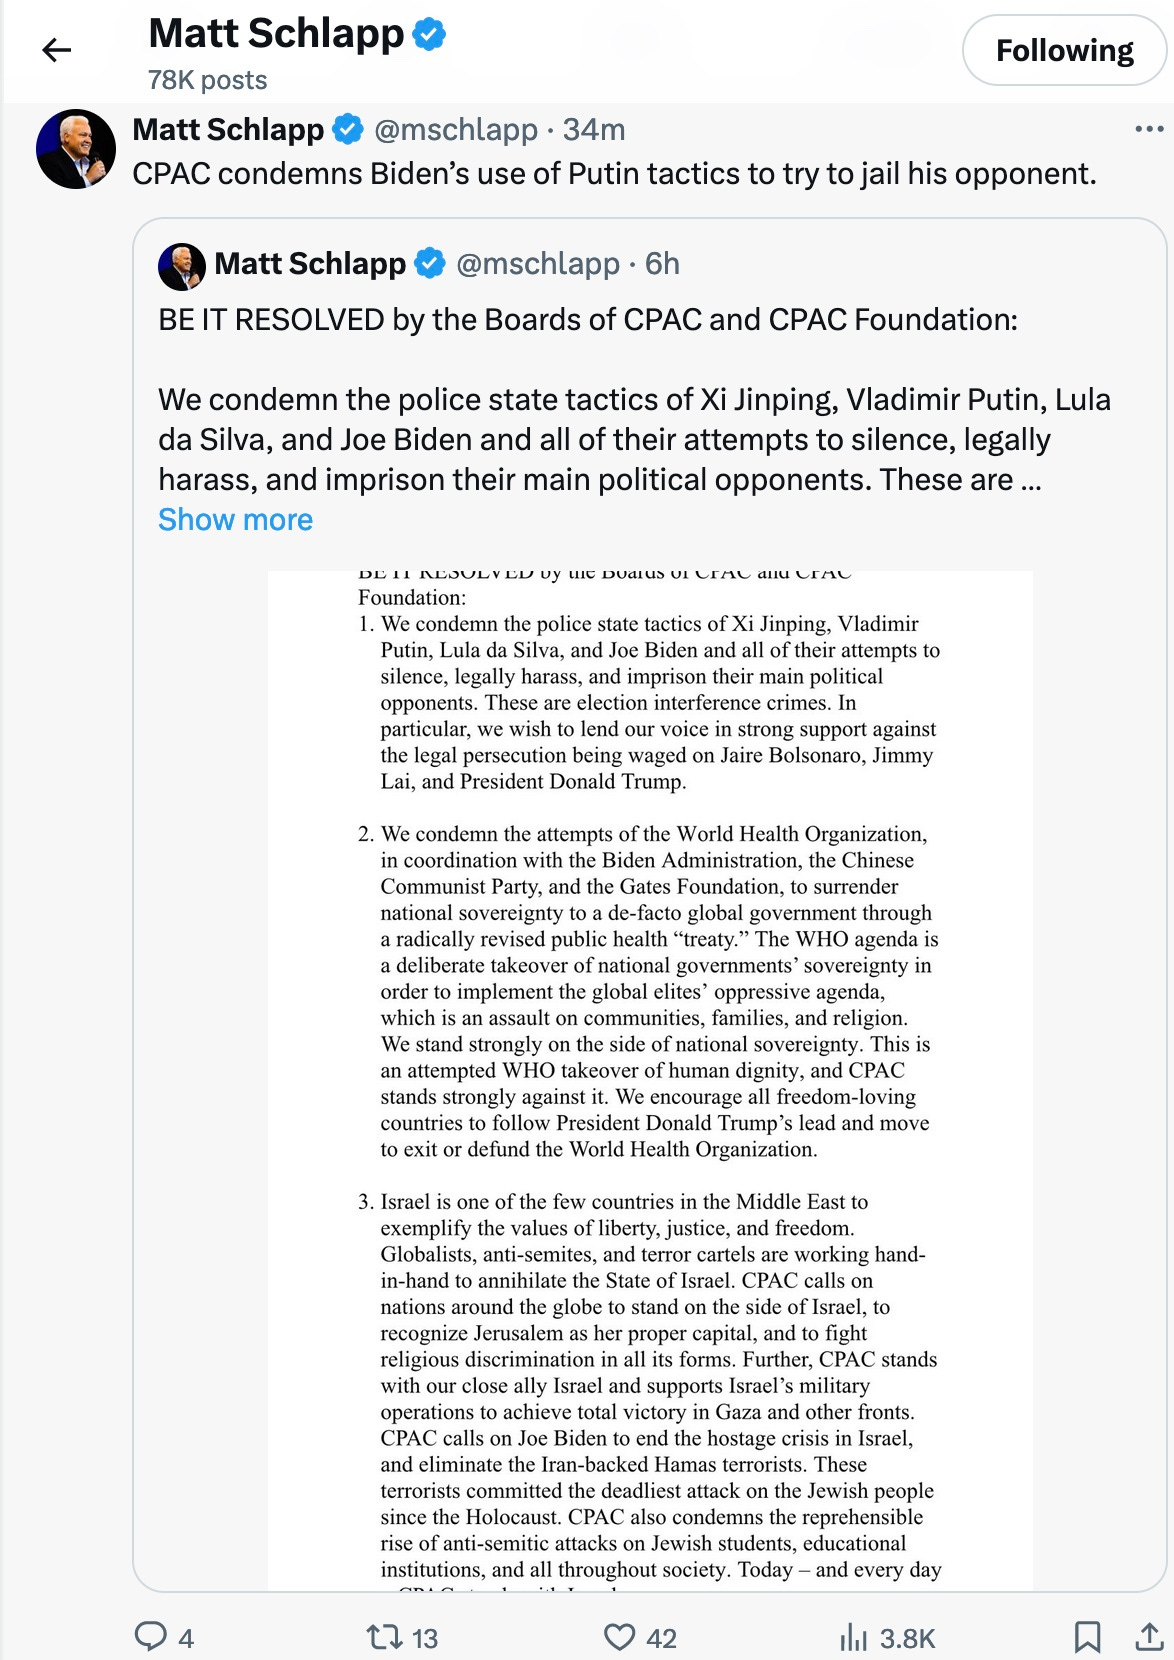Open Matt Schlapp's large profile avatar
Screen dimensions: 1174x1660
[x=76, y=149]
